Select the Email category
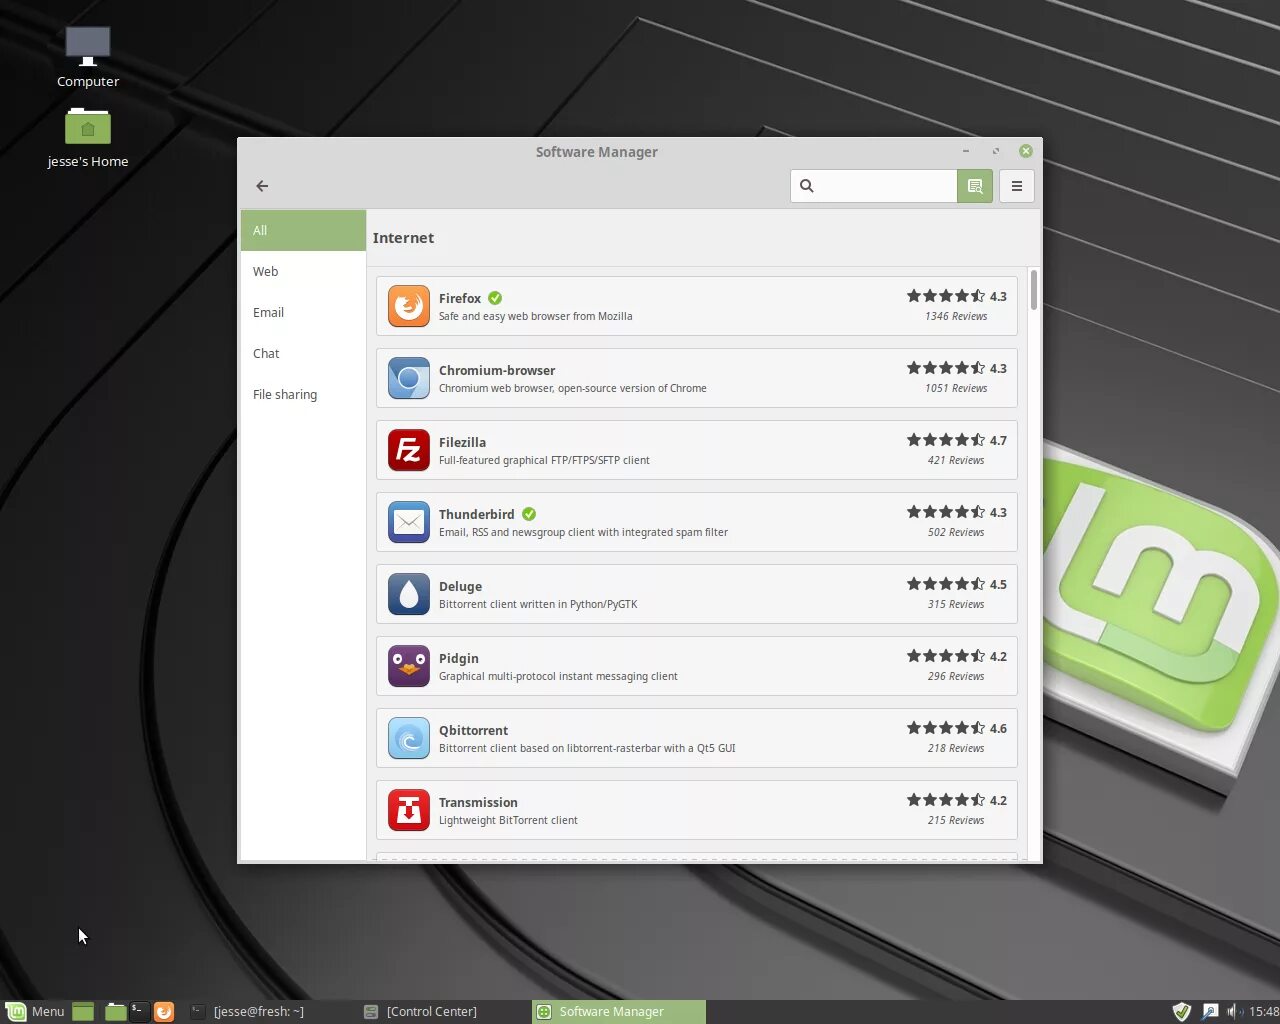This screenshot has height=1024, width=1280. point(303,312)
